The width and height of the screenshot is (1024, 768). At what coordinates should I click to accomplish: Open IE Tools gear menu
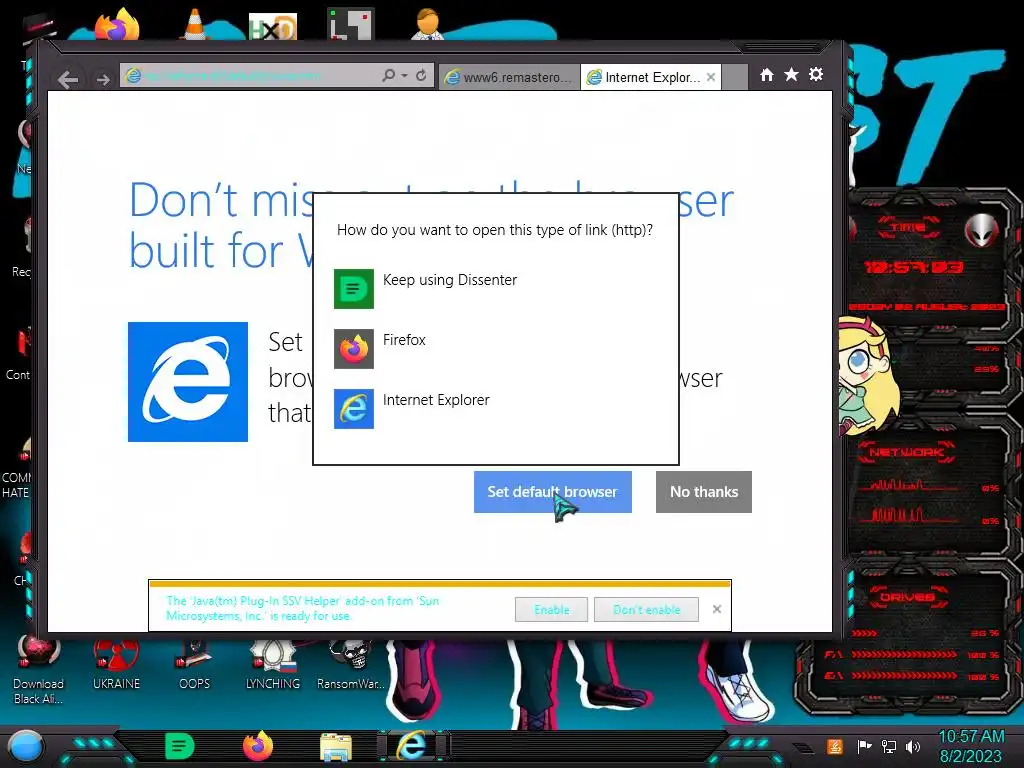[816, 74]
